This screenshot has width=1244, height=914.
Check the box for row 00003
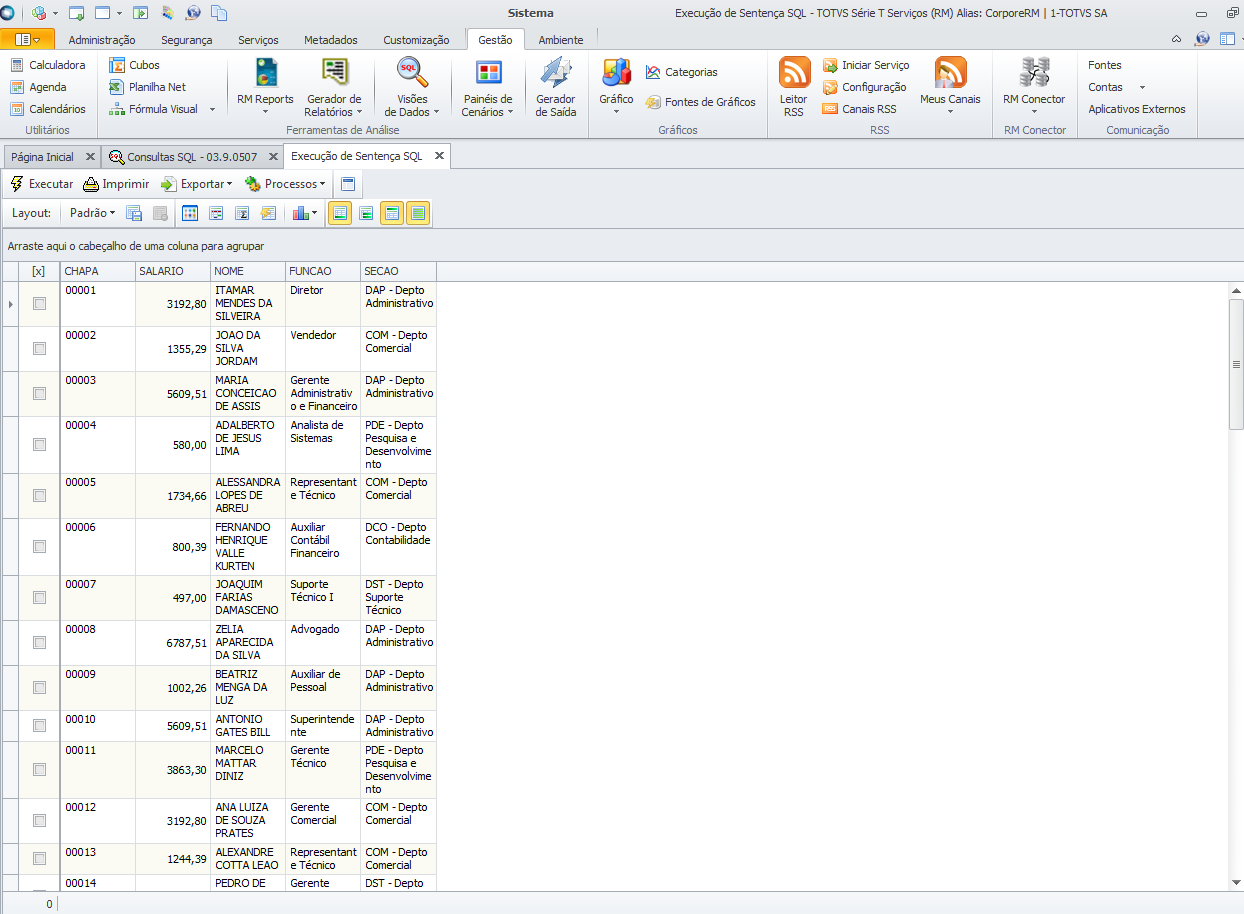pyautogui.click(x=40, y=394)
